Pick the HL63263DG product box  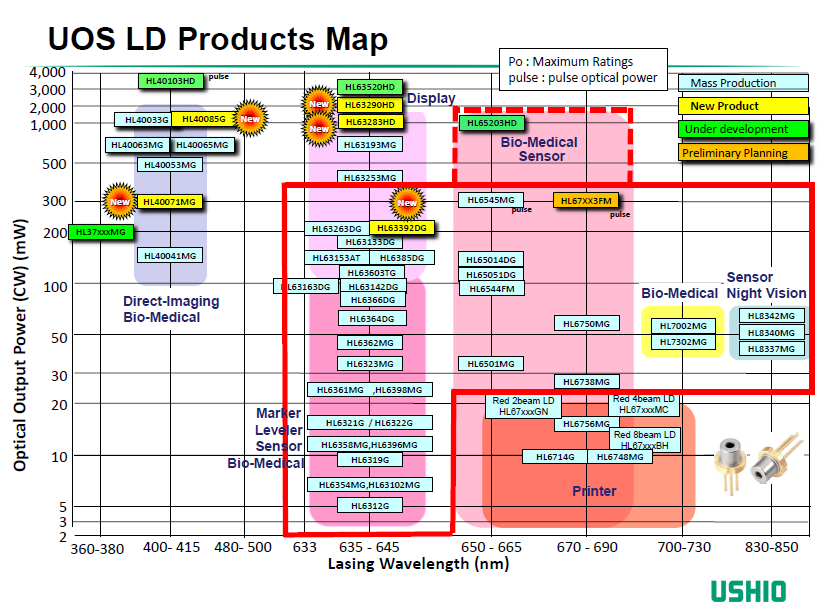tap(337, 229)
